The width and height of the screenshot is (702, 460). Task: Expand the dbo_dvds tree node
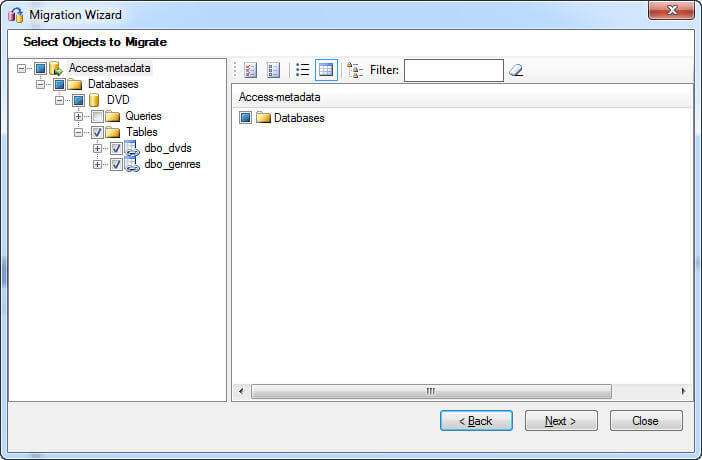click(x=97, y=148)
